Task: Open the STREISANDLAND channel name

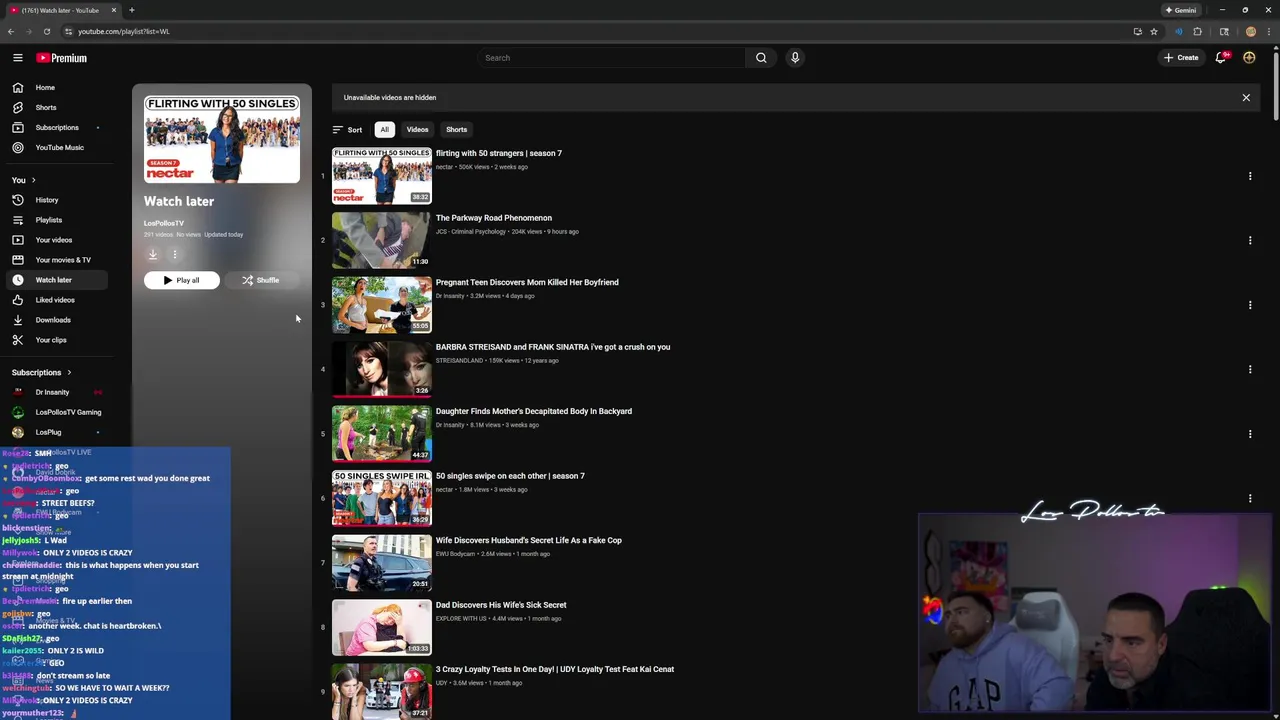Action: (x=459, y=360)
